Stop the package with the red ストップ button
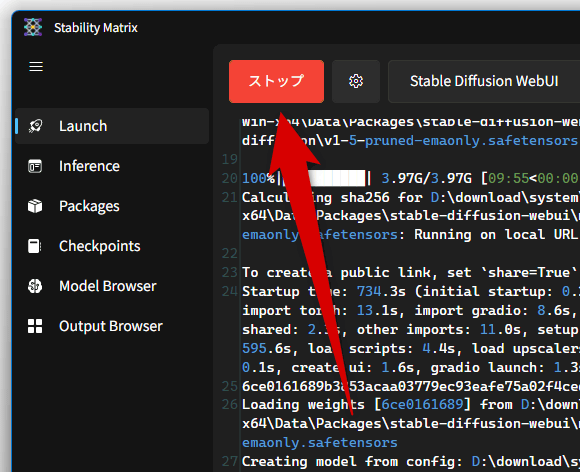 coord(276,81)
